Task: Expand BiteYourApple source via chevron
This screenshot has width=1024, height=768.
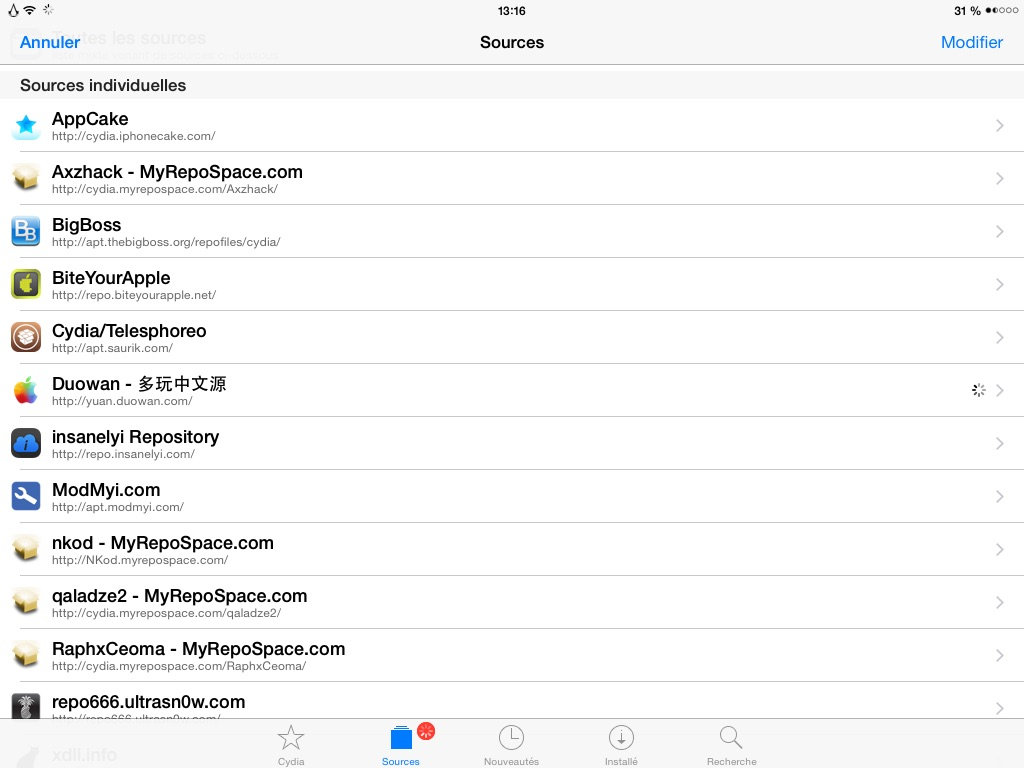Action: (1000, 284)
